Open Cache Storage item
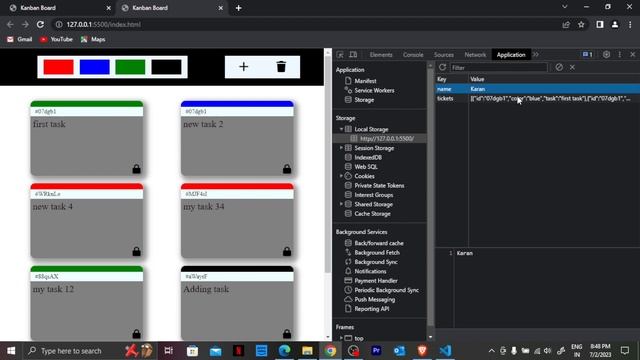The image size is (640, 360). (x=372, y=213)
